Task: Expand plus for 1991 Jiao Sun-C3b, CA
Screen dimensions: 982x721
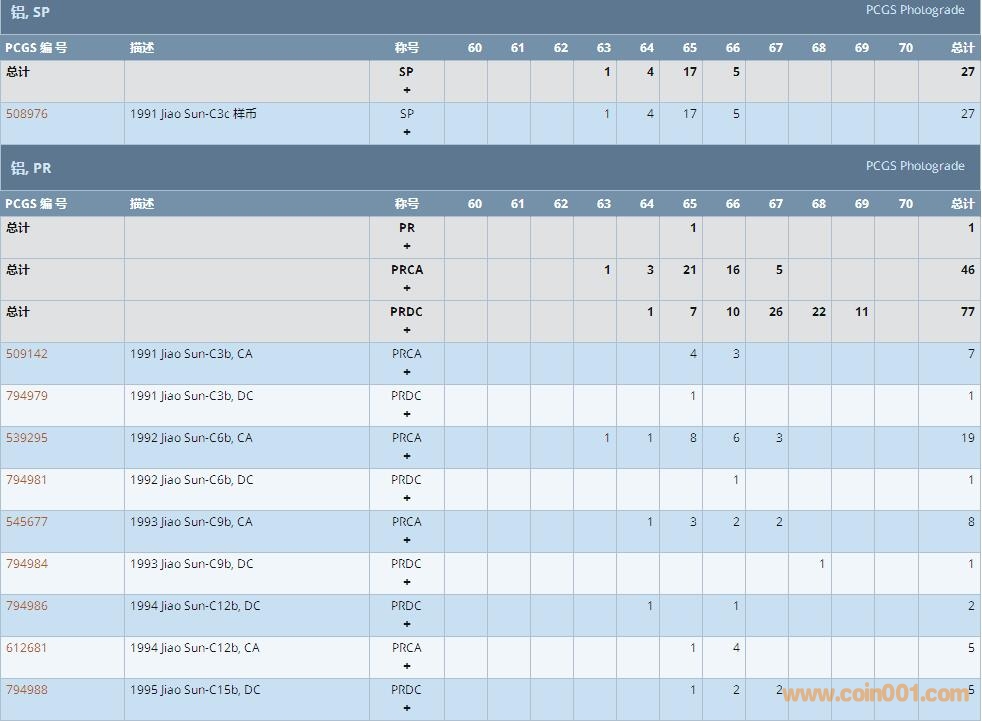Action: (x=407, y=372)
